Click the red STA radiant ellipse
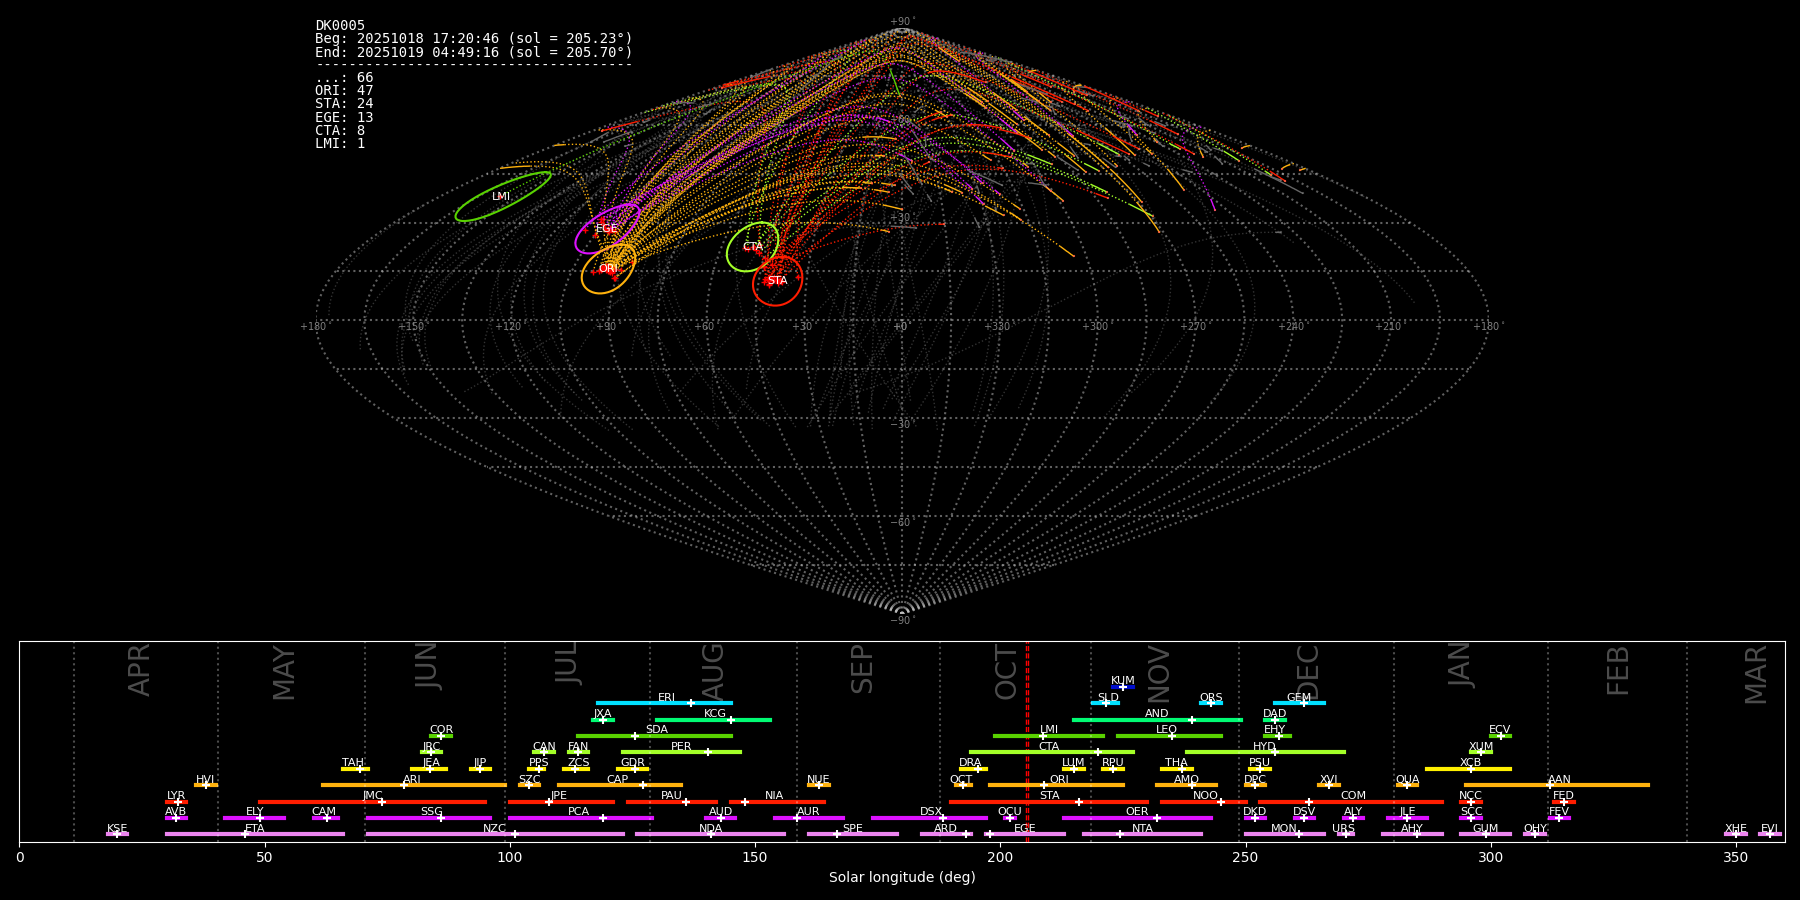Image resolution: width=1800 pixels, height=900 pixels. 777,281
